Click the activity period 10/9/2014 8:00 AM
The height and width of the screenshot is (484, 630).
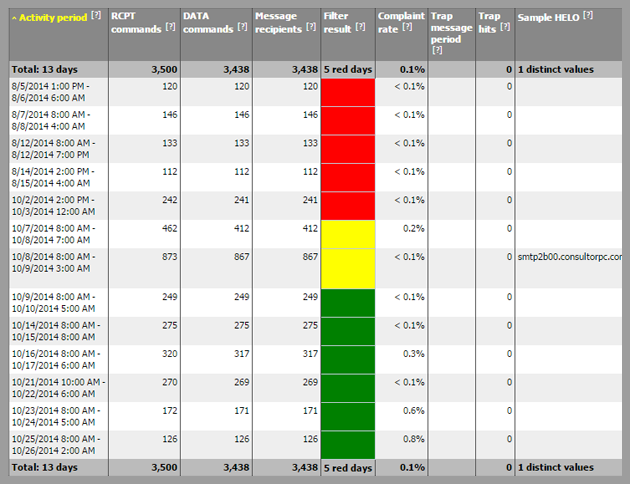53,303
